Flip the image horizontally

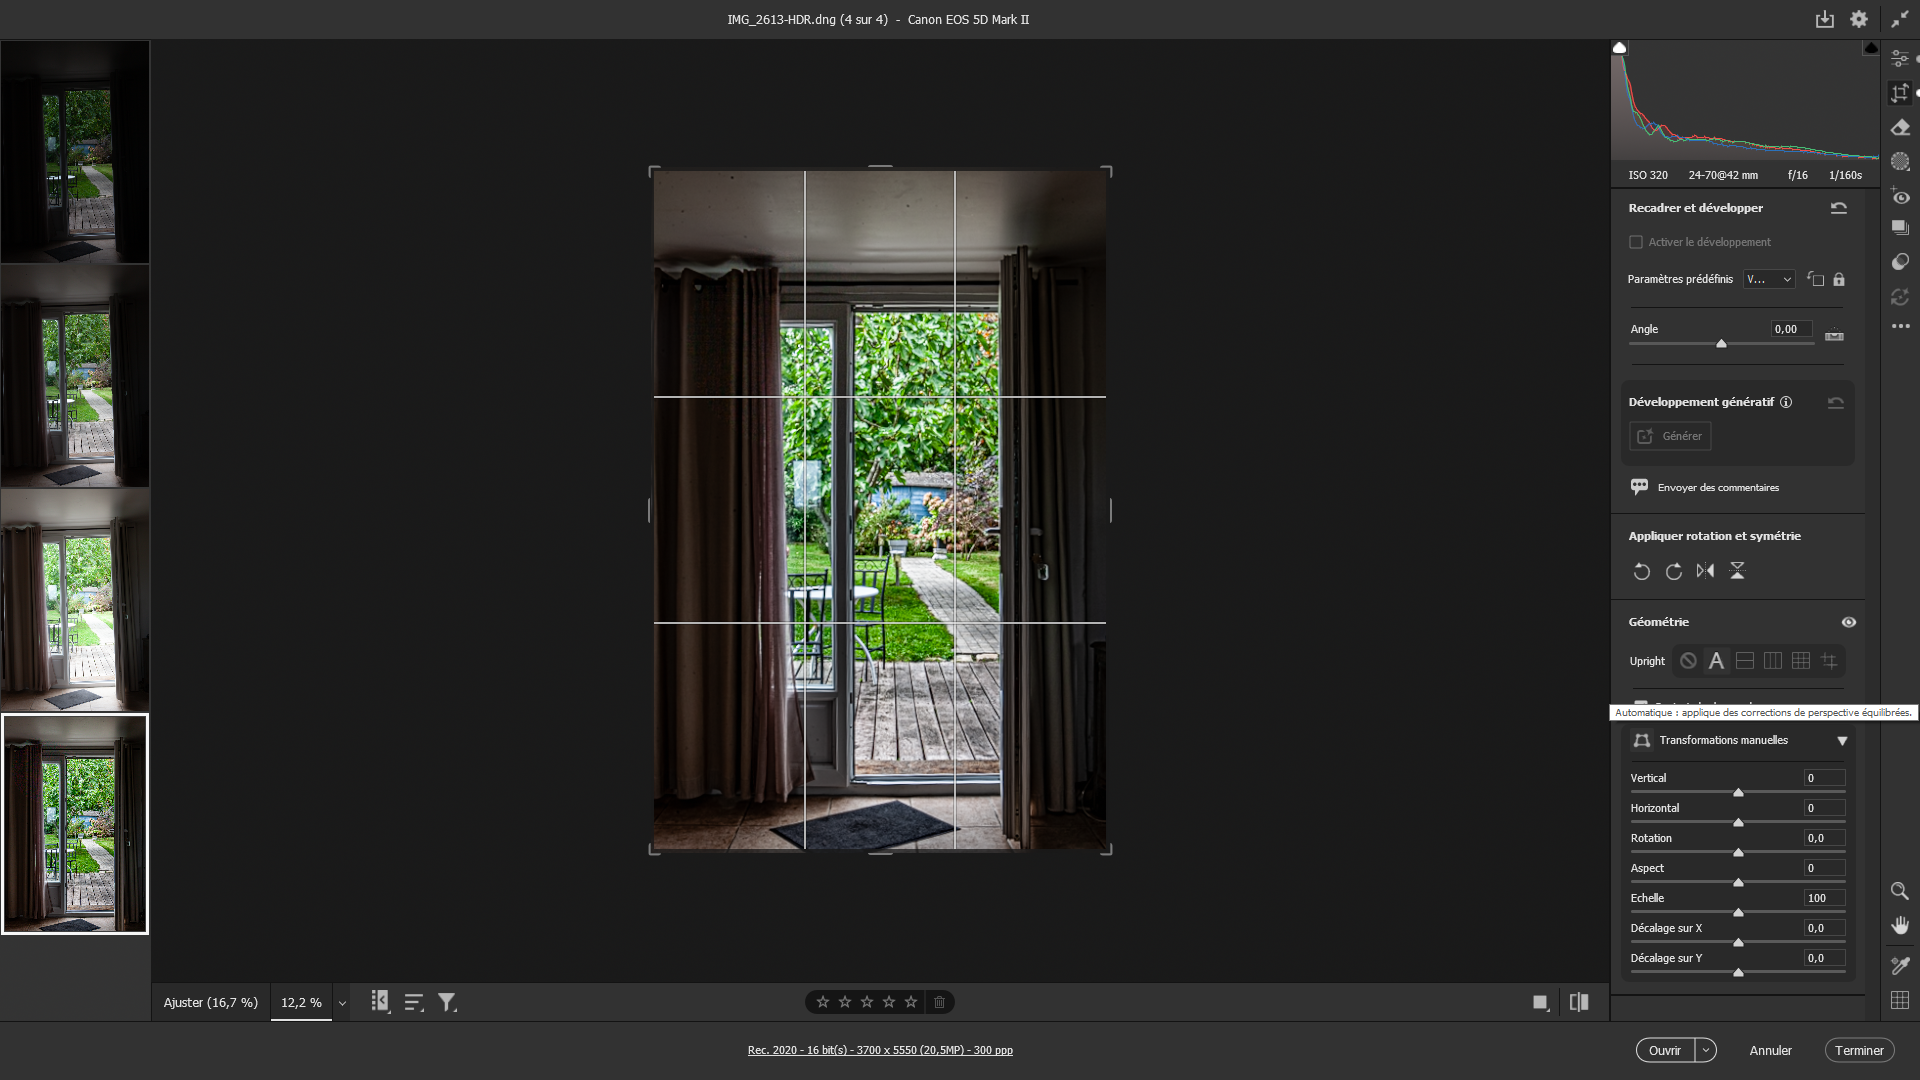(1705, 571)
